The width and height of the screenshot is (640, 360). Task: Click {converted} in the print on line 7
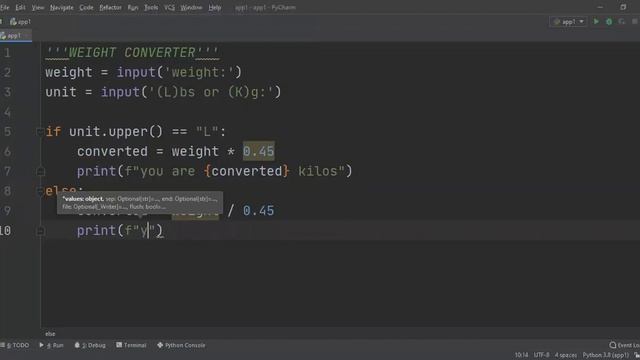coord(247,171)
